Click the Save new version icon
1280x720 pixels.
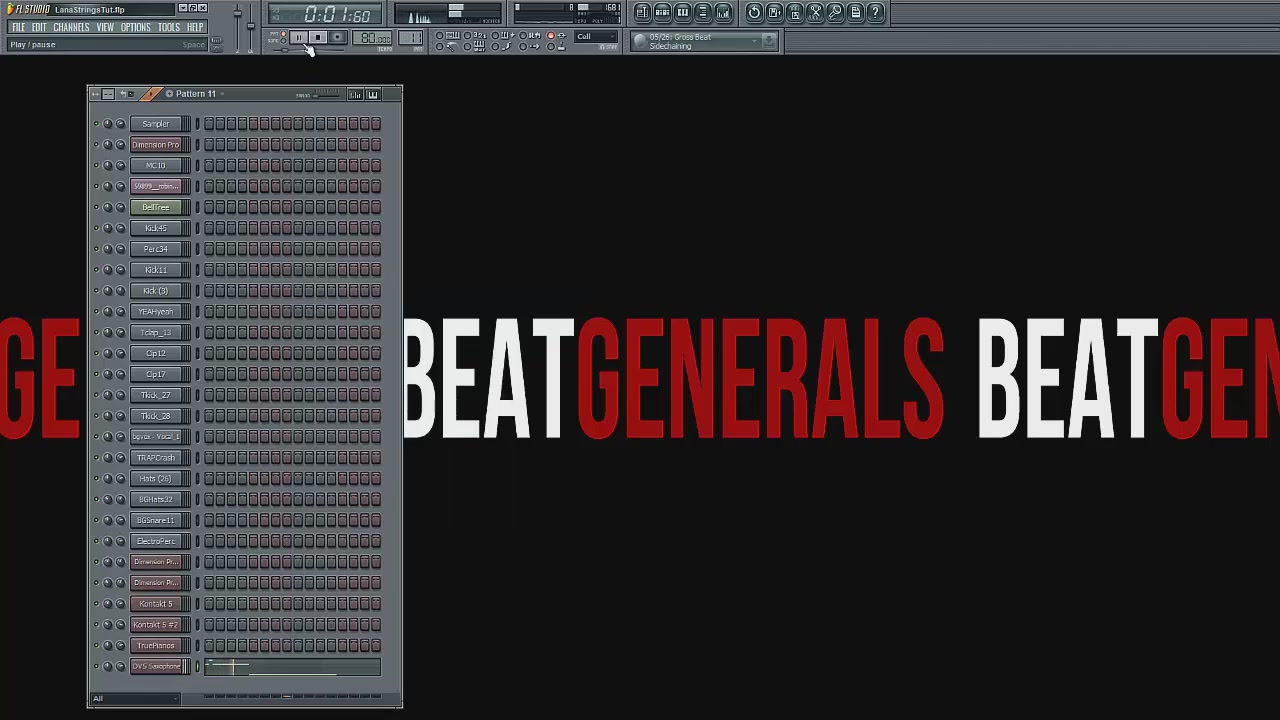(x=774, y=12)
